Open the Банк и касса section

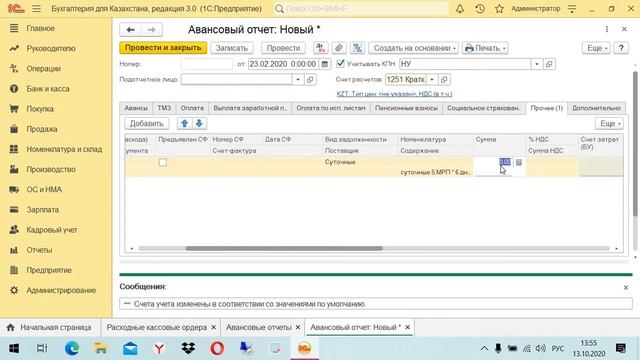click(48, 89)
